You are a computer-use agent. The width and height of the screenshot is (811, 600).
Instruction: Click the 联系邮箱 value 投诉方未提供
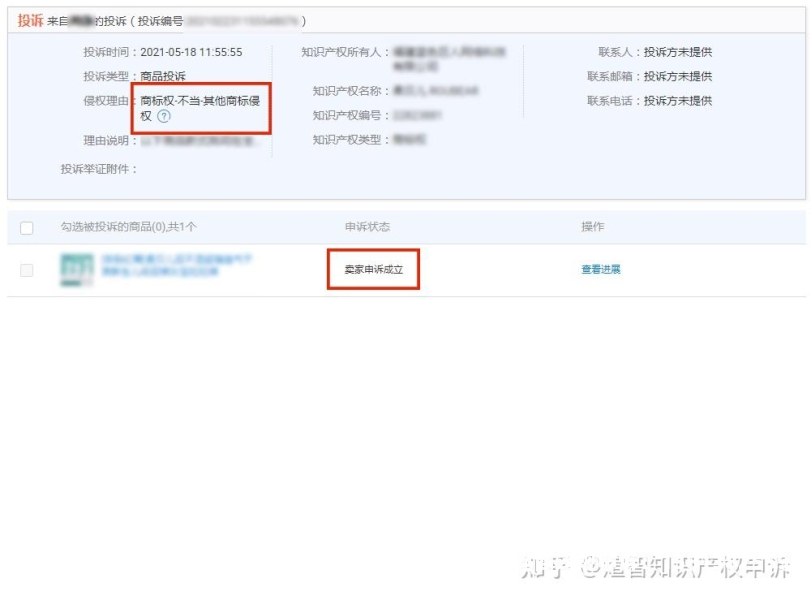pos(677,76)
